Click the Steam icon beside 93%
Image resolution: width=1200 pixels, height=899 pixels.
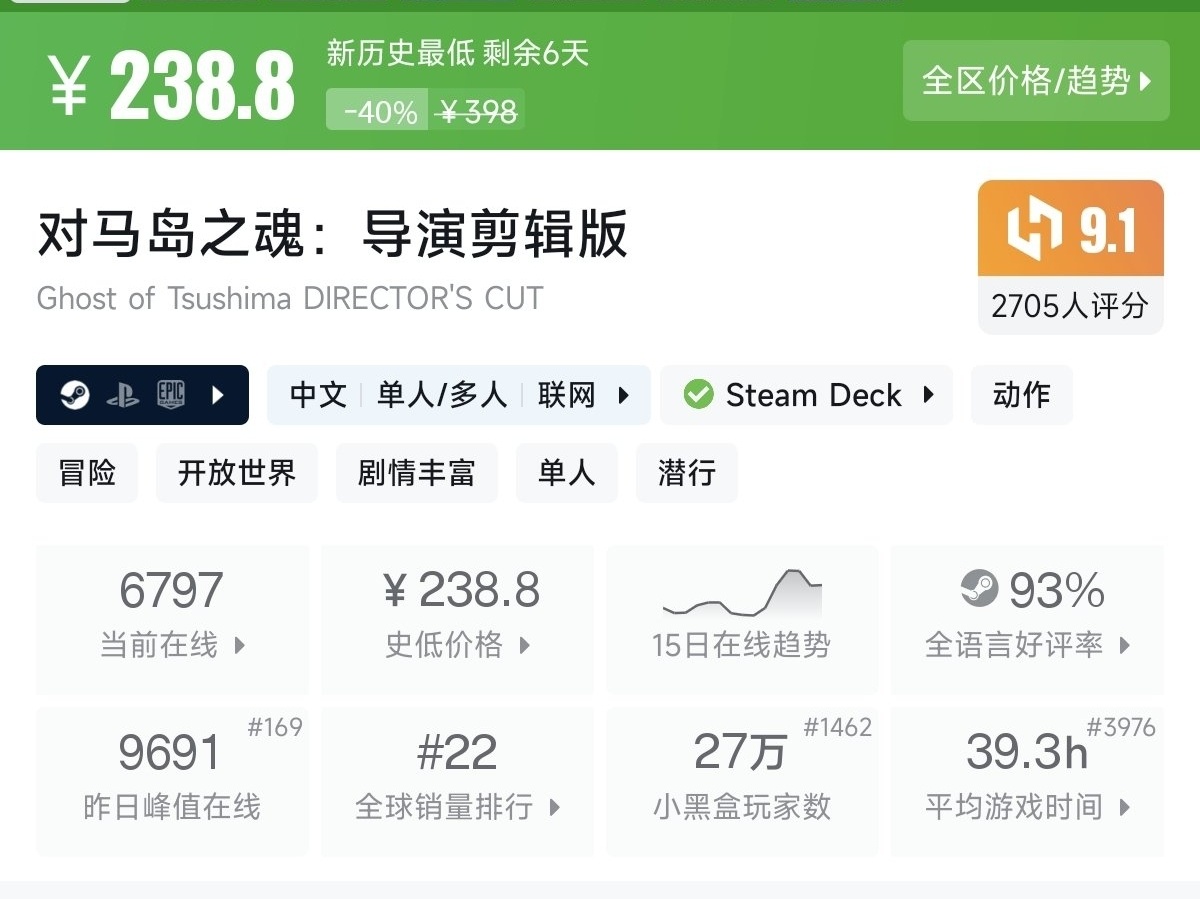[979, 589]
